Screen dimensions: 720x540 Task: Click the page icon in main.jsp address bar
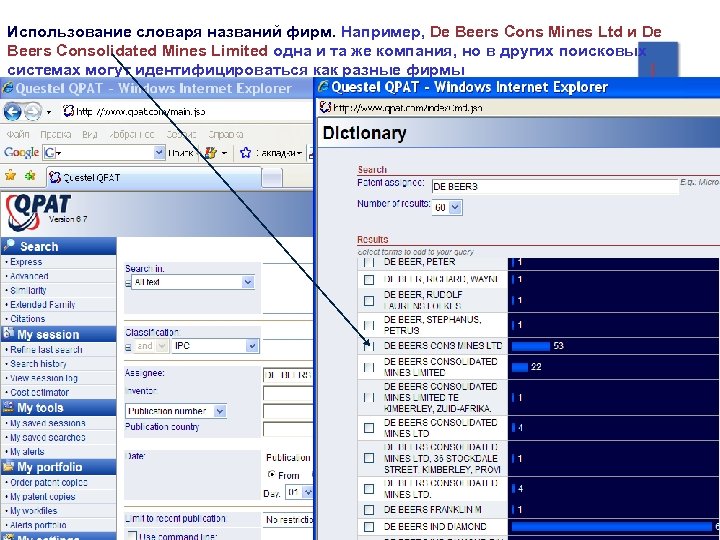coord(68,111)
